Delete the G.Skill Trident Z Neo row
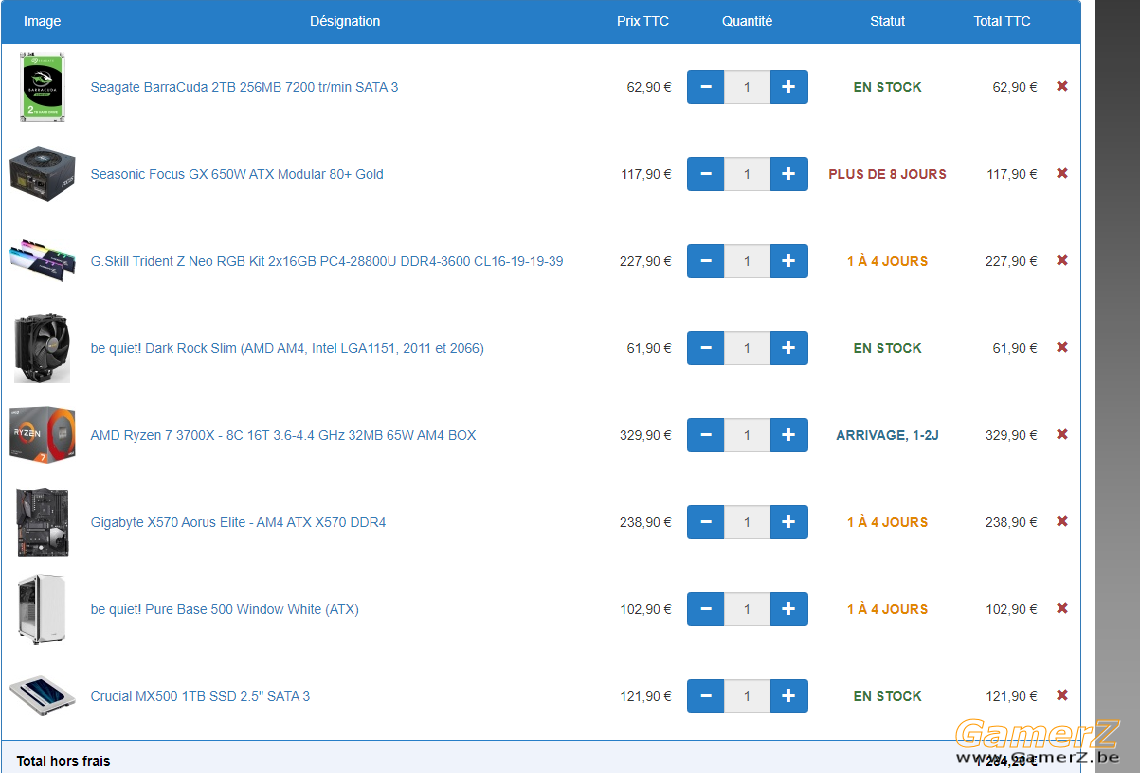 click(x=1062, y=260)
